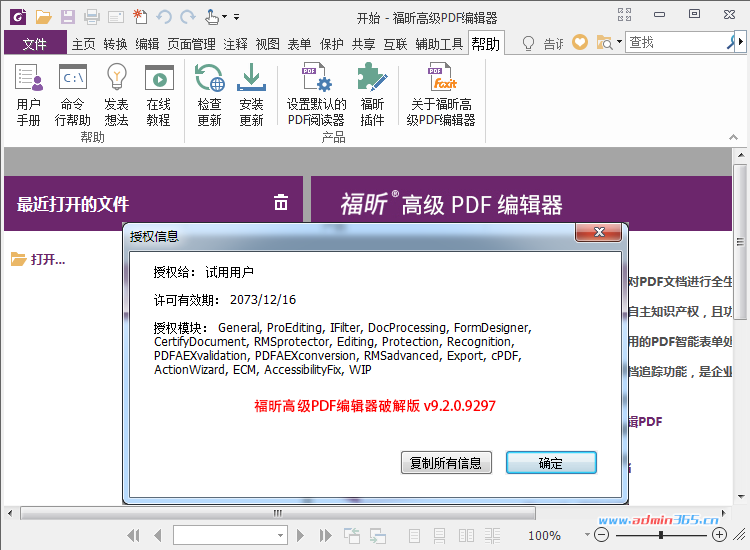Click the save icon in quick access toolbar

[x=67, y=17]
